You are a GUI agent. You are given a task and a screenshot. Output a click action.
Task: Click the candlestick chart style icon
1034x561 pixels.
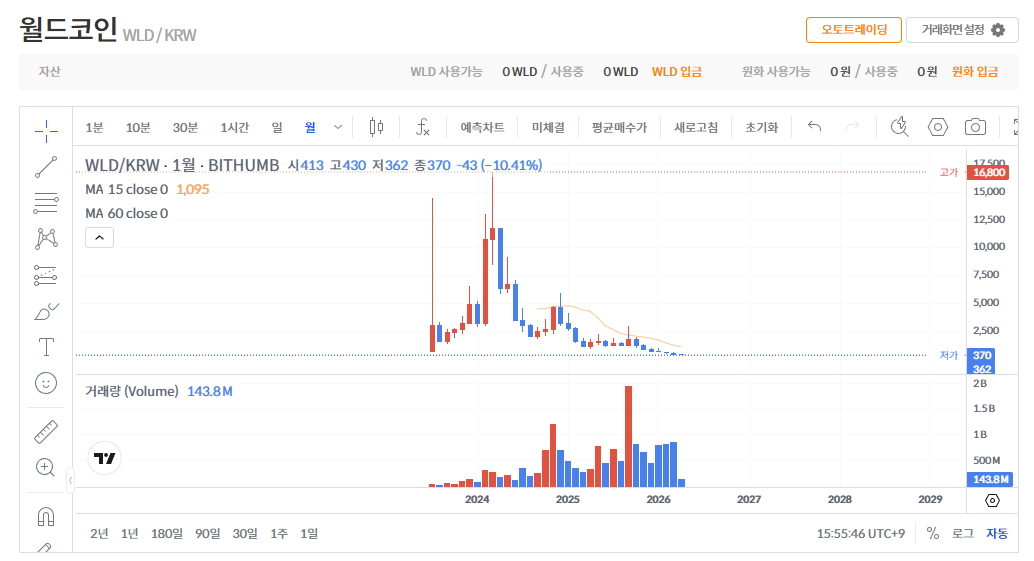point(376,127)
